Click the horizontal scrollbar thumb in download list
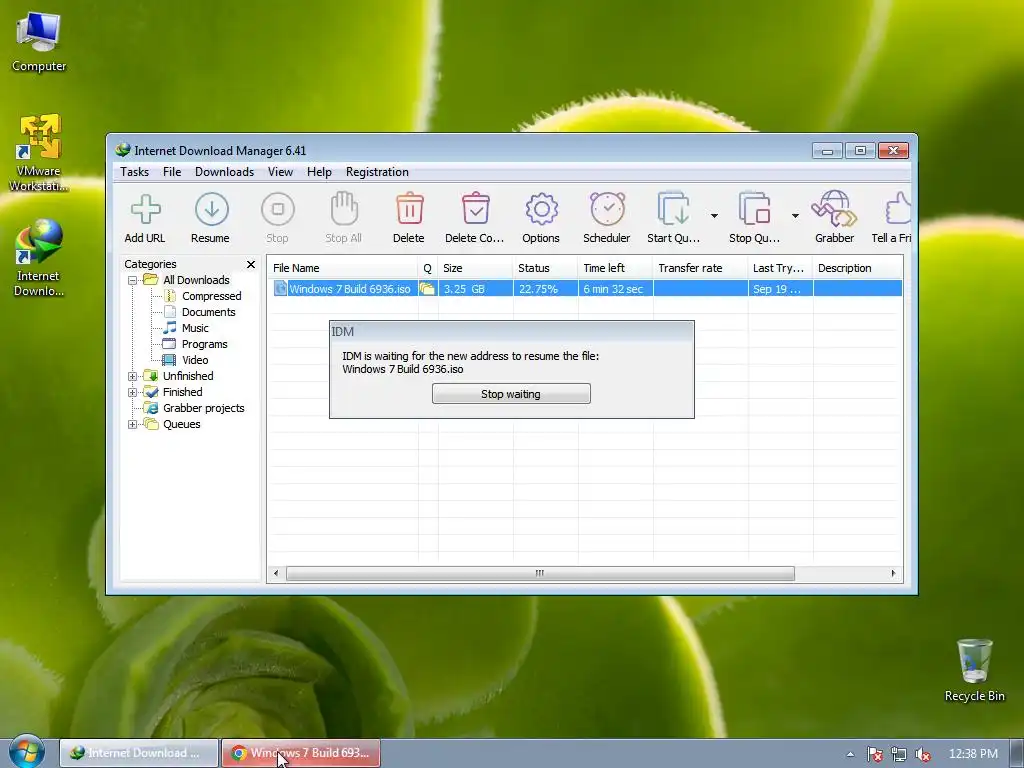The width and height of the screenshot is (1024, 768). [x=540, y=573]
